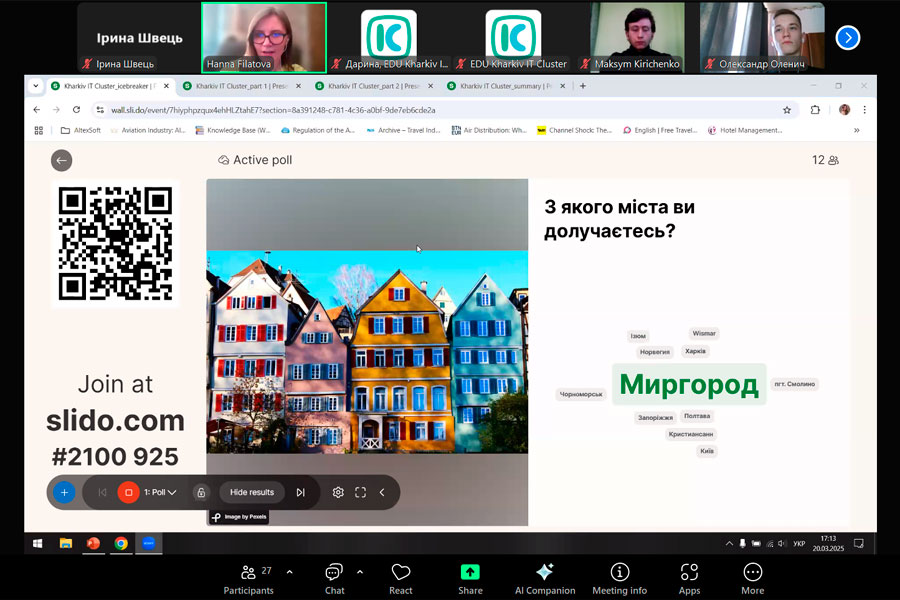Viewport: 900px width, 600px height.
Task: Click the blue plus button in Slido toolbar
Action: coord(64,492)
